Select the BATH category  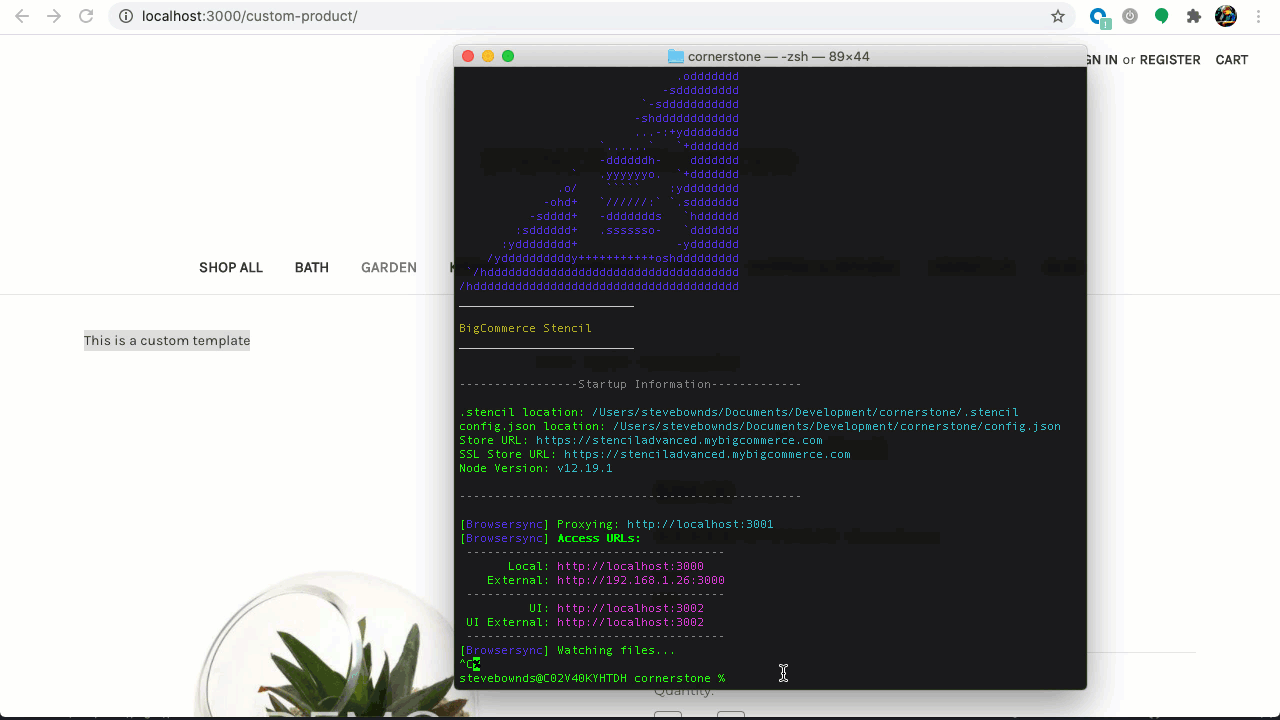pyautogui.click(x=311, y=267)
